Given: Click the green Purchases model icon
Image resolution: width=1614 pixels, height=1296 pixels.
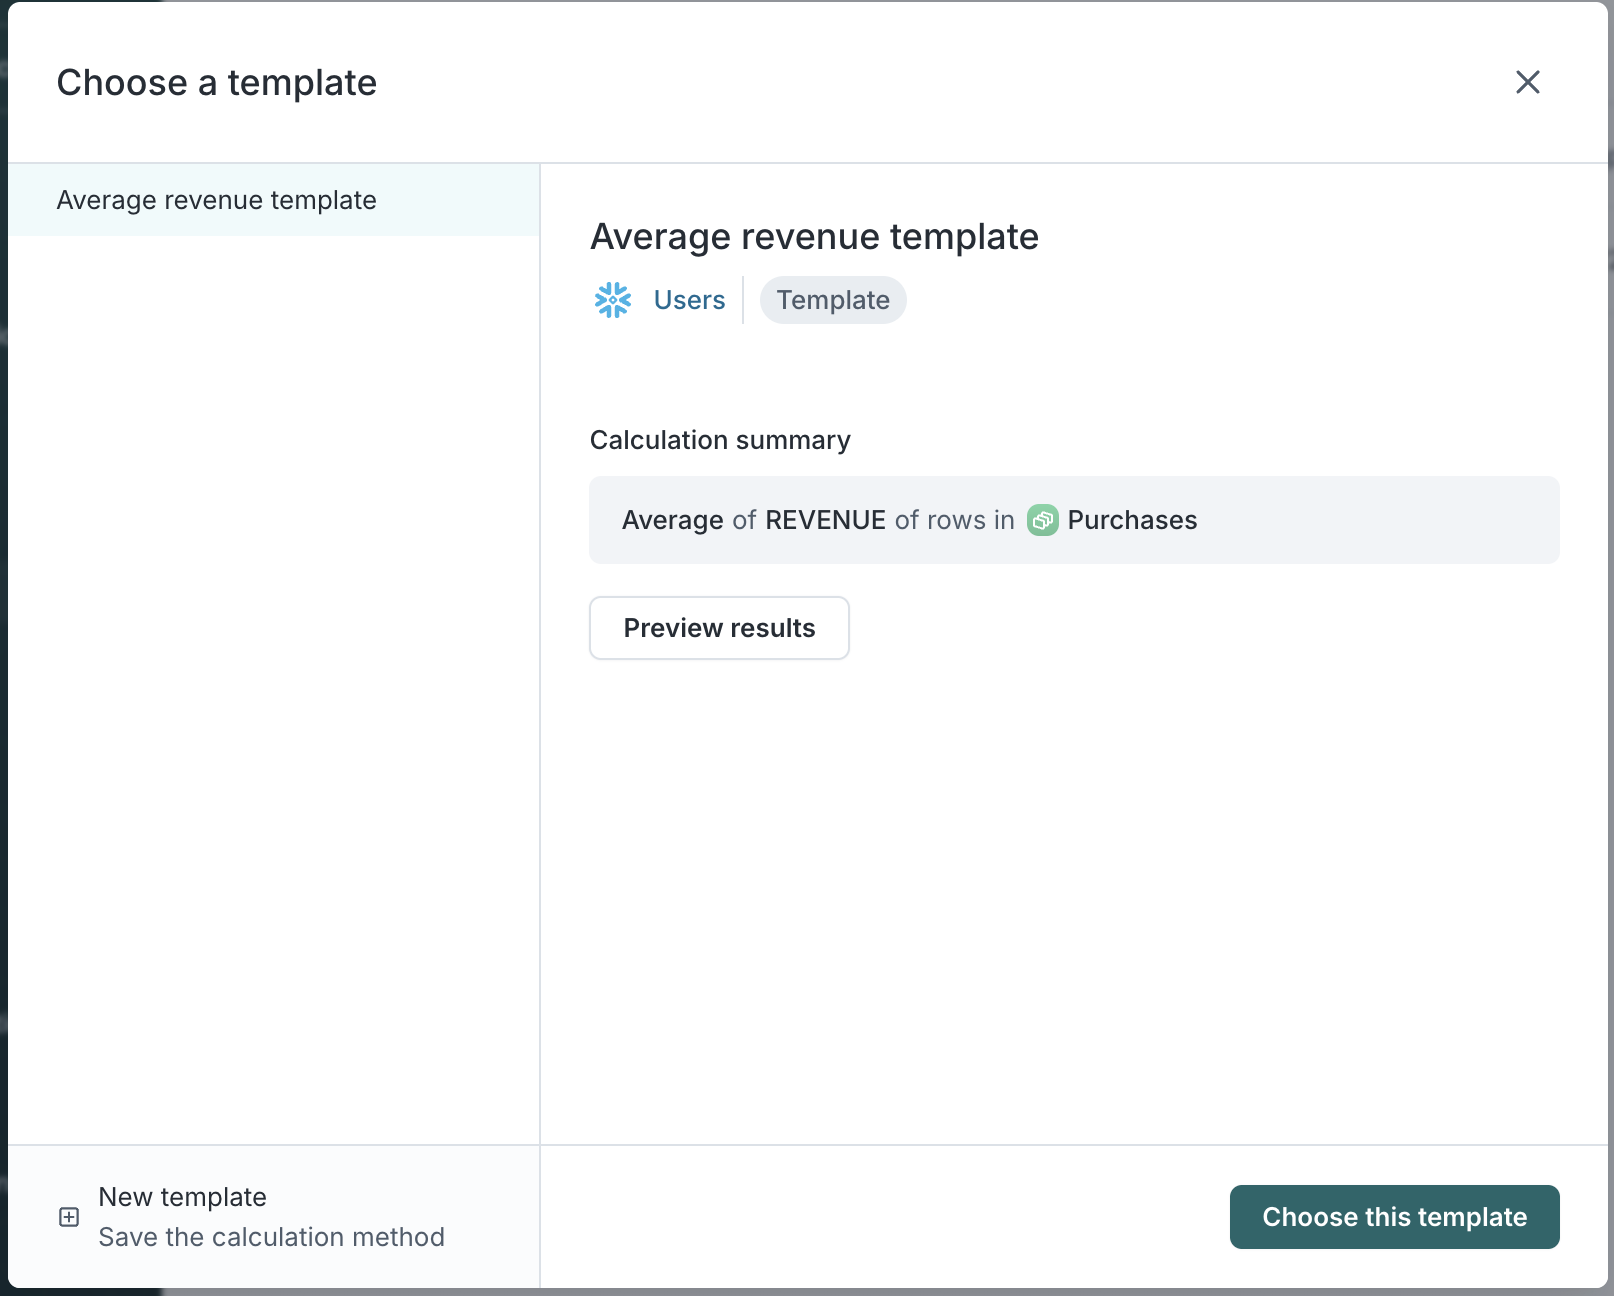Looking at the screenshot, I should pyautogui.click(x=1042, y=520).
